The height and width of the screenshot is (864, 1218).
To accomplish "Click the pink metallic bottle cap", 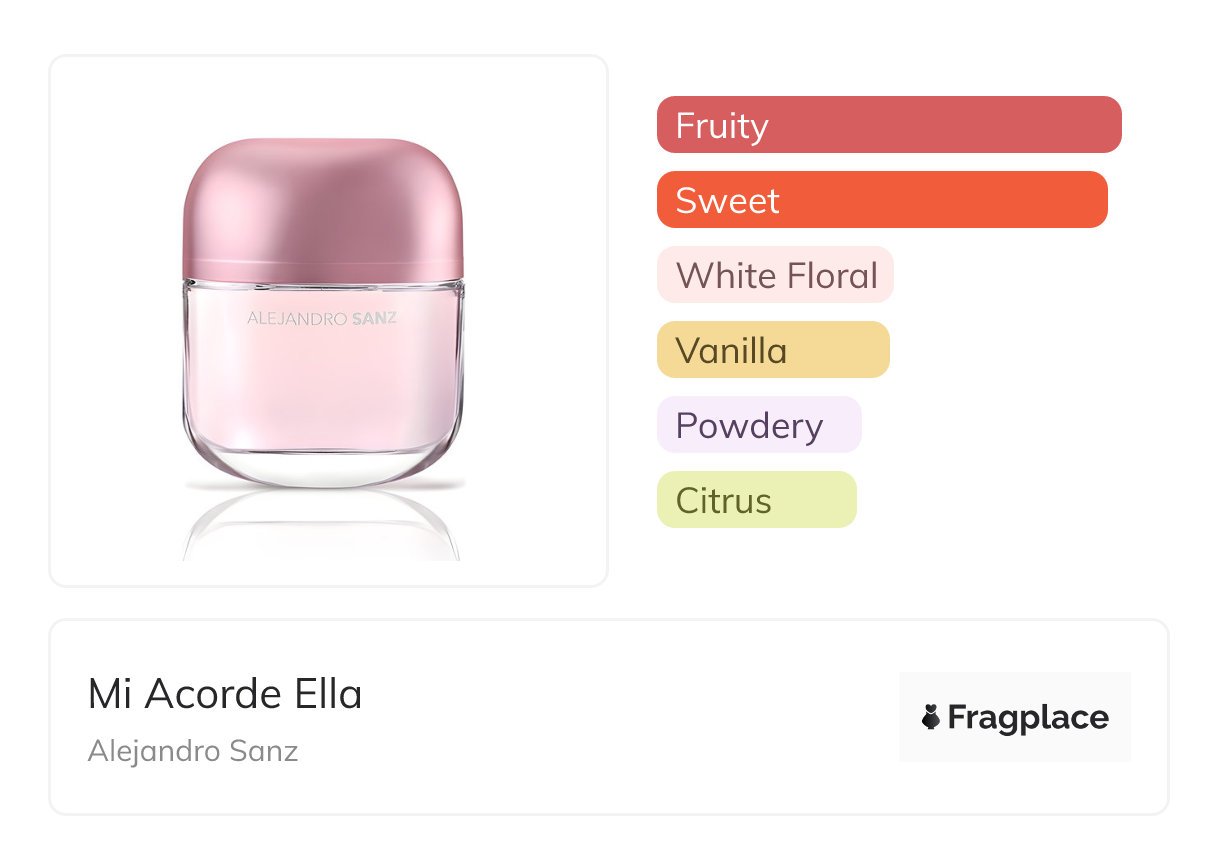I will point(323,207).
